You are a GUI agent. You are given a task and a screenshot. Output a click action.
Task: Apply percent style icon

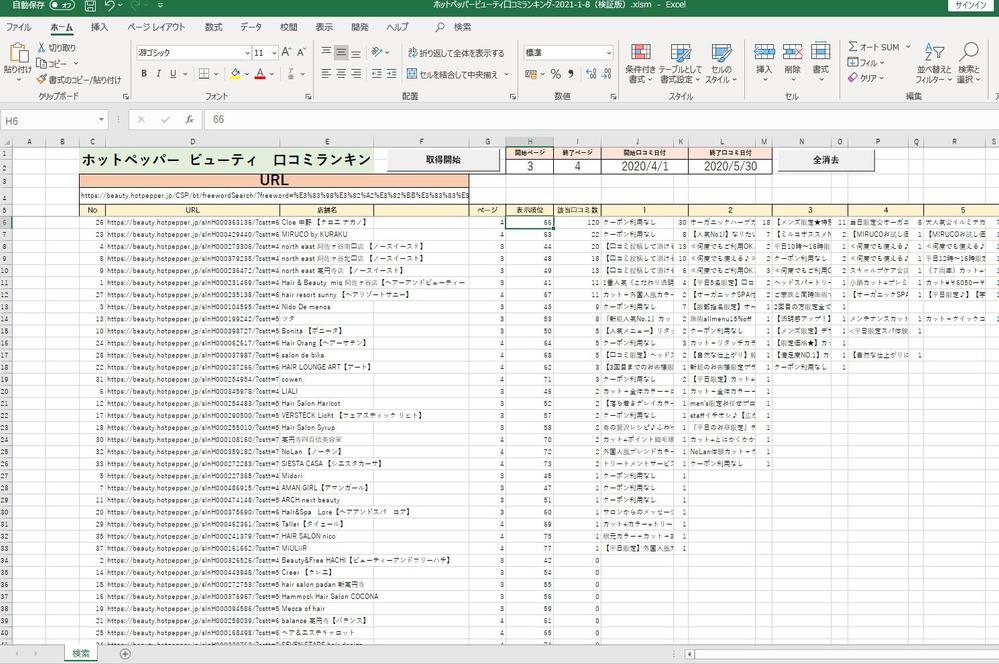(x=556, y=75)
